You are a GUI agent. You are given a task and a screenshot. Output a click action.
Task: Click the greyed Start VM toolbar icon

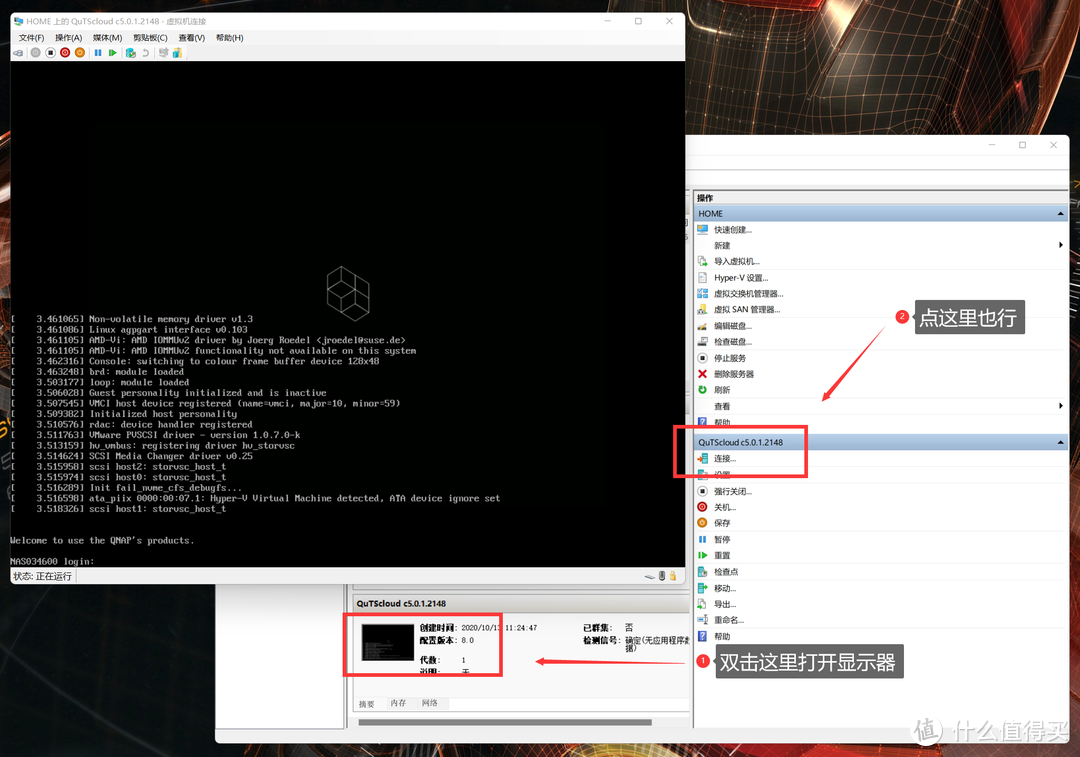point(36,52)
